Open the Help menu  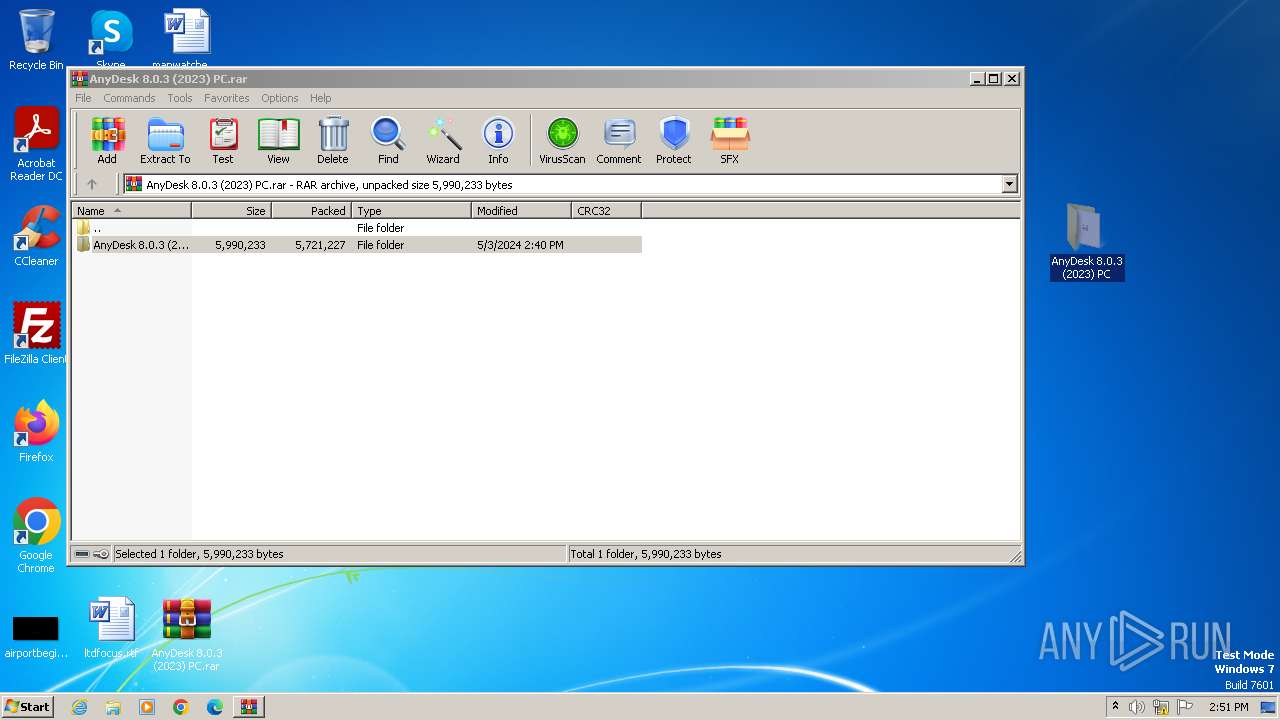[x=320, y=98]
